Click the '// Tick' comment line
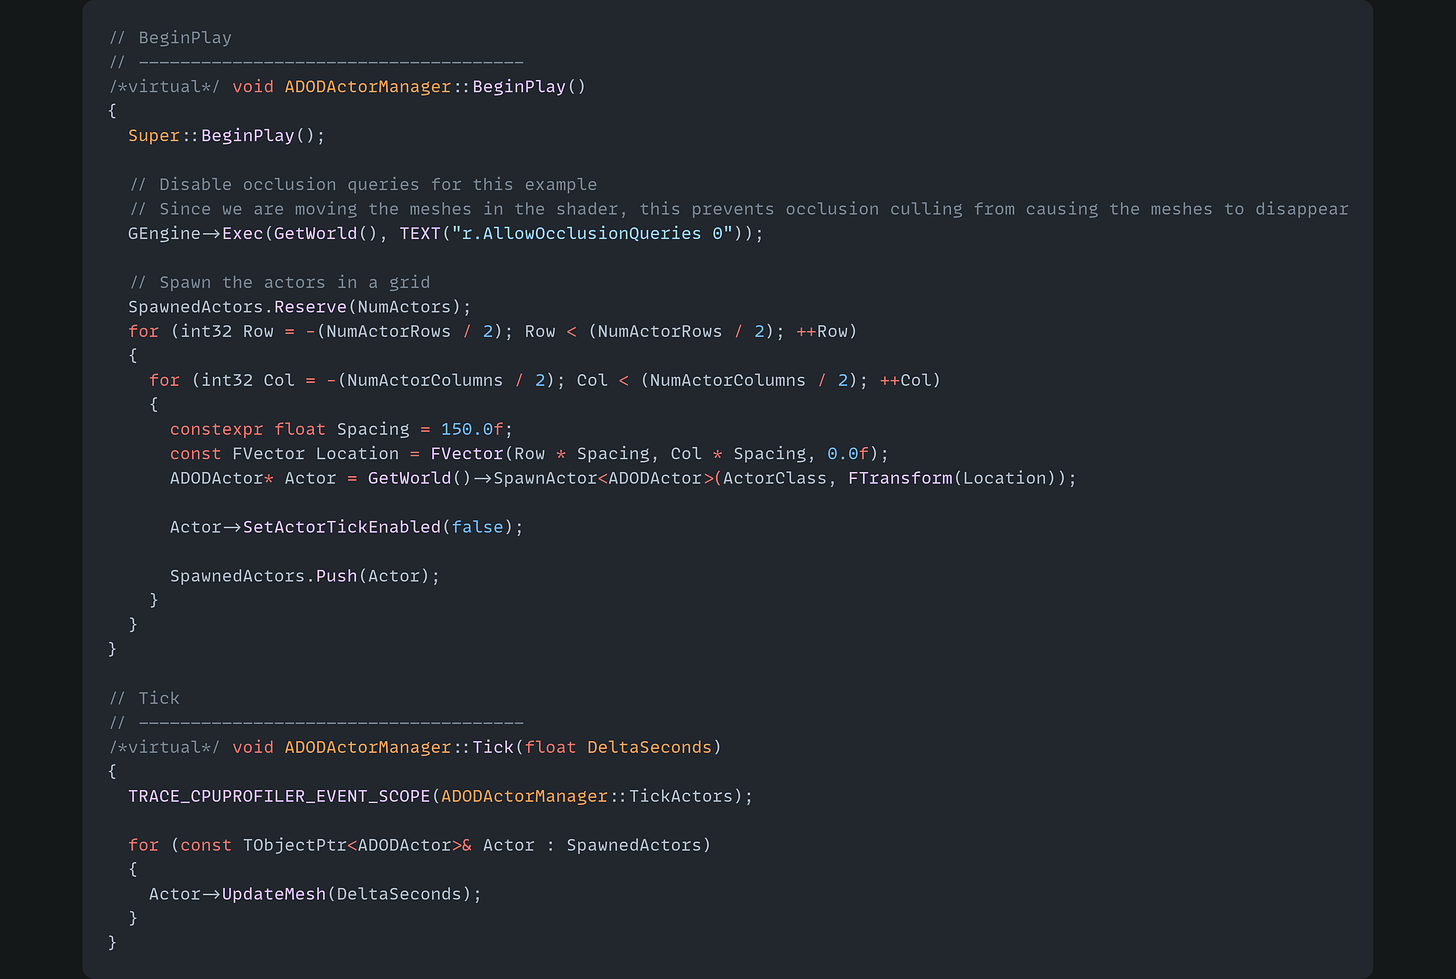The height and width of the screenshot is (979, 1456). click(144, 698)
